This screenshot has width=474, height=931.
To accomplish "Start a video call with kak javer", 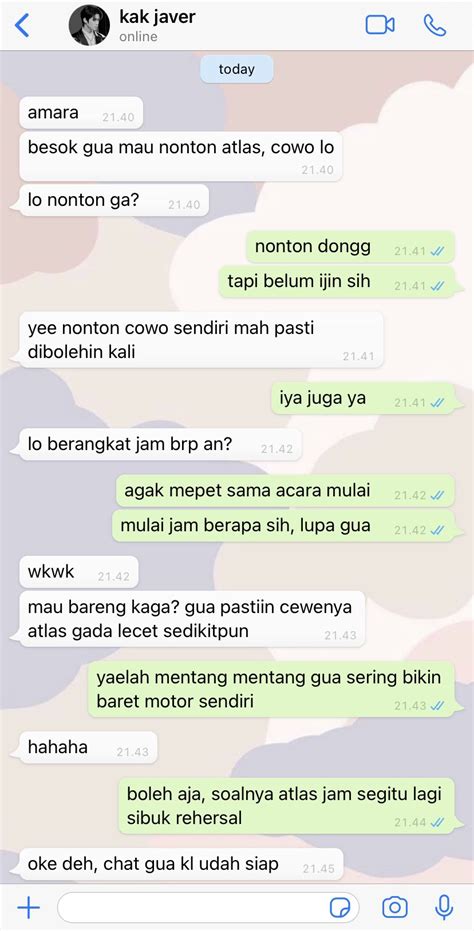I will (x=380, y=25).
